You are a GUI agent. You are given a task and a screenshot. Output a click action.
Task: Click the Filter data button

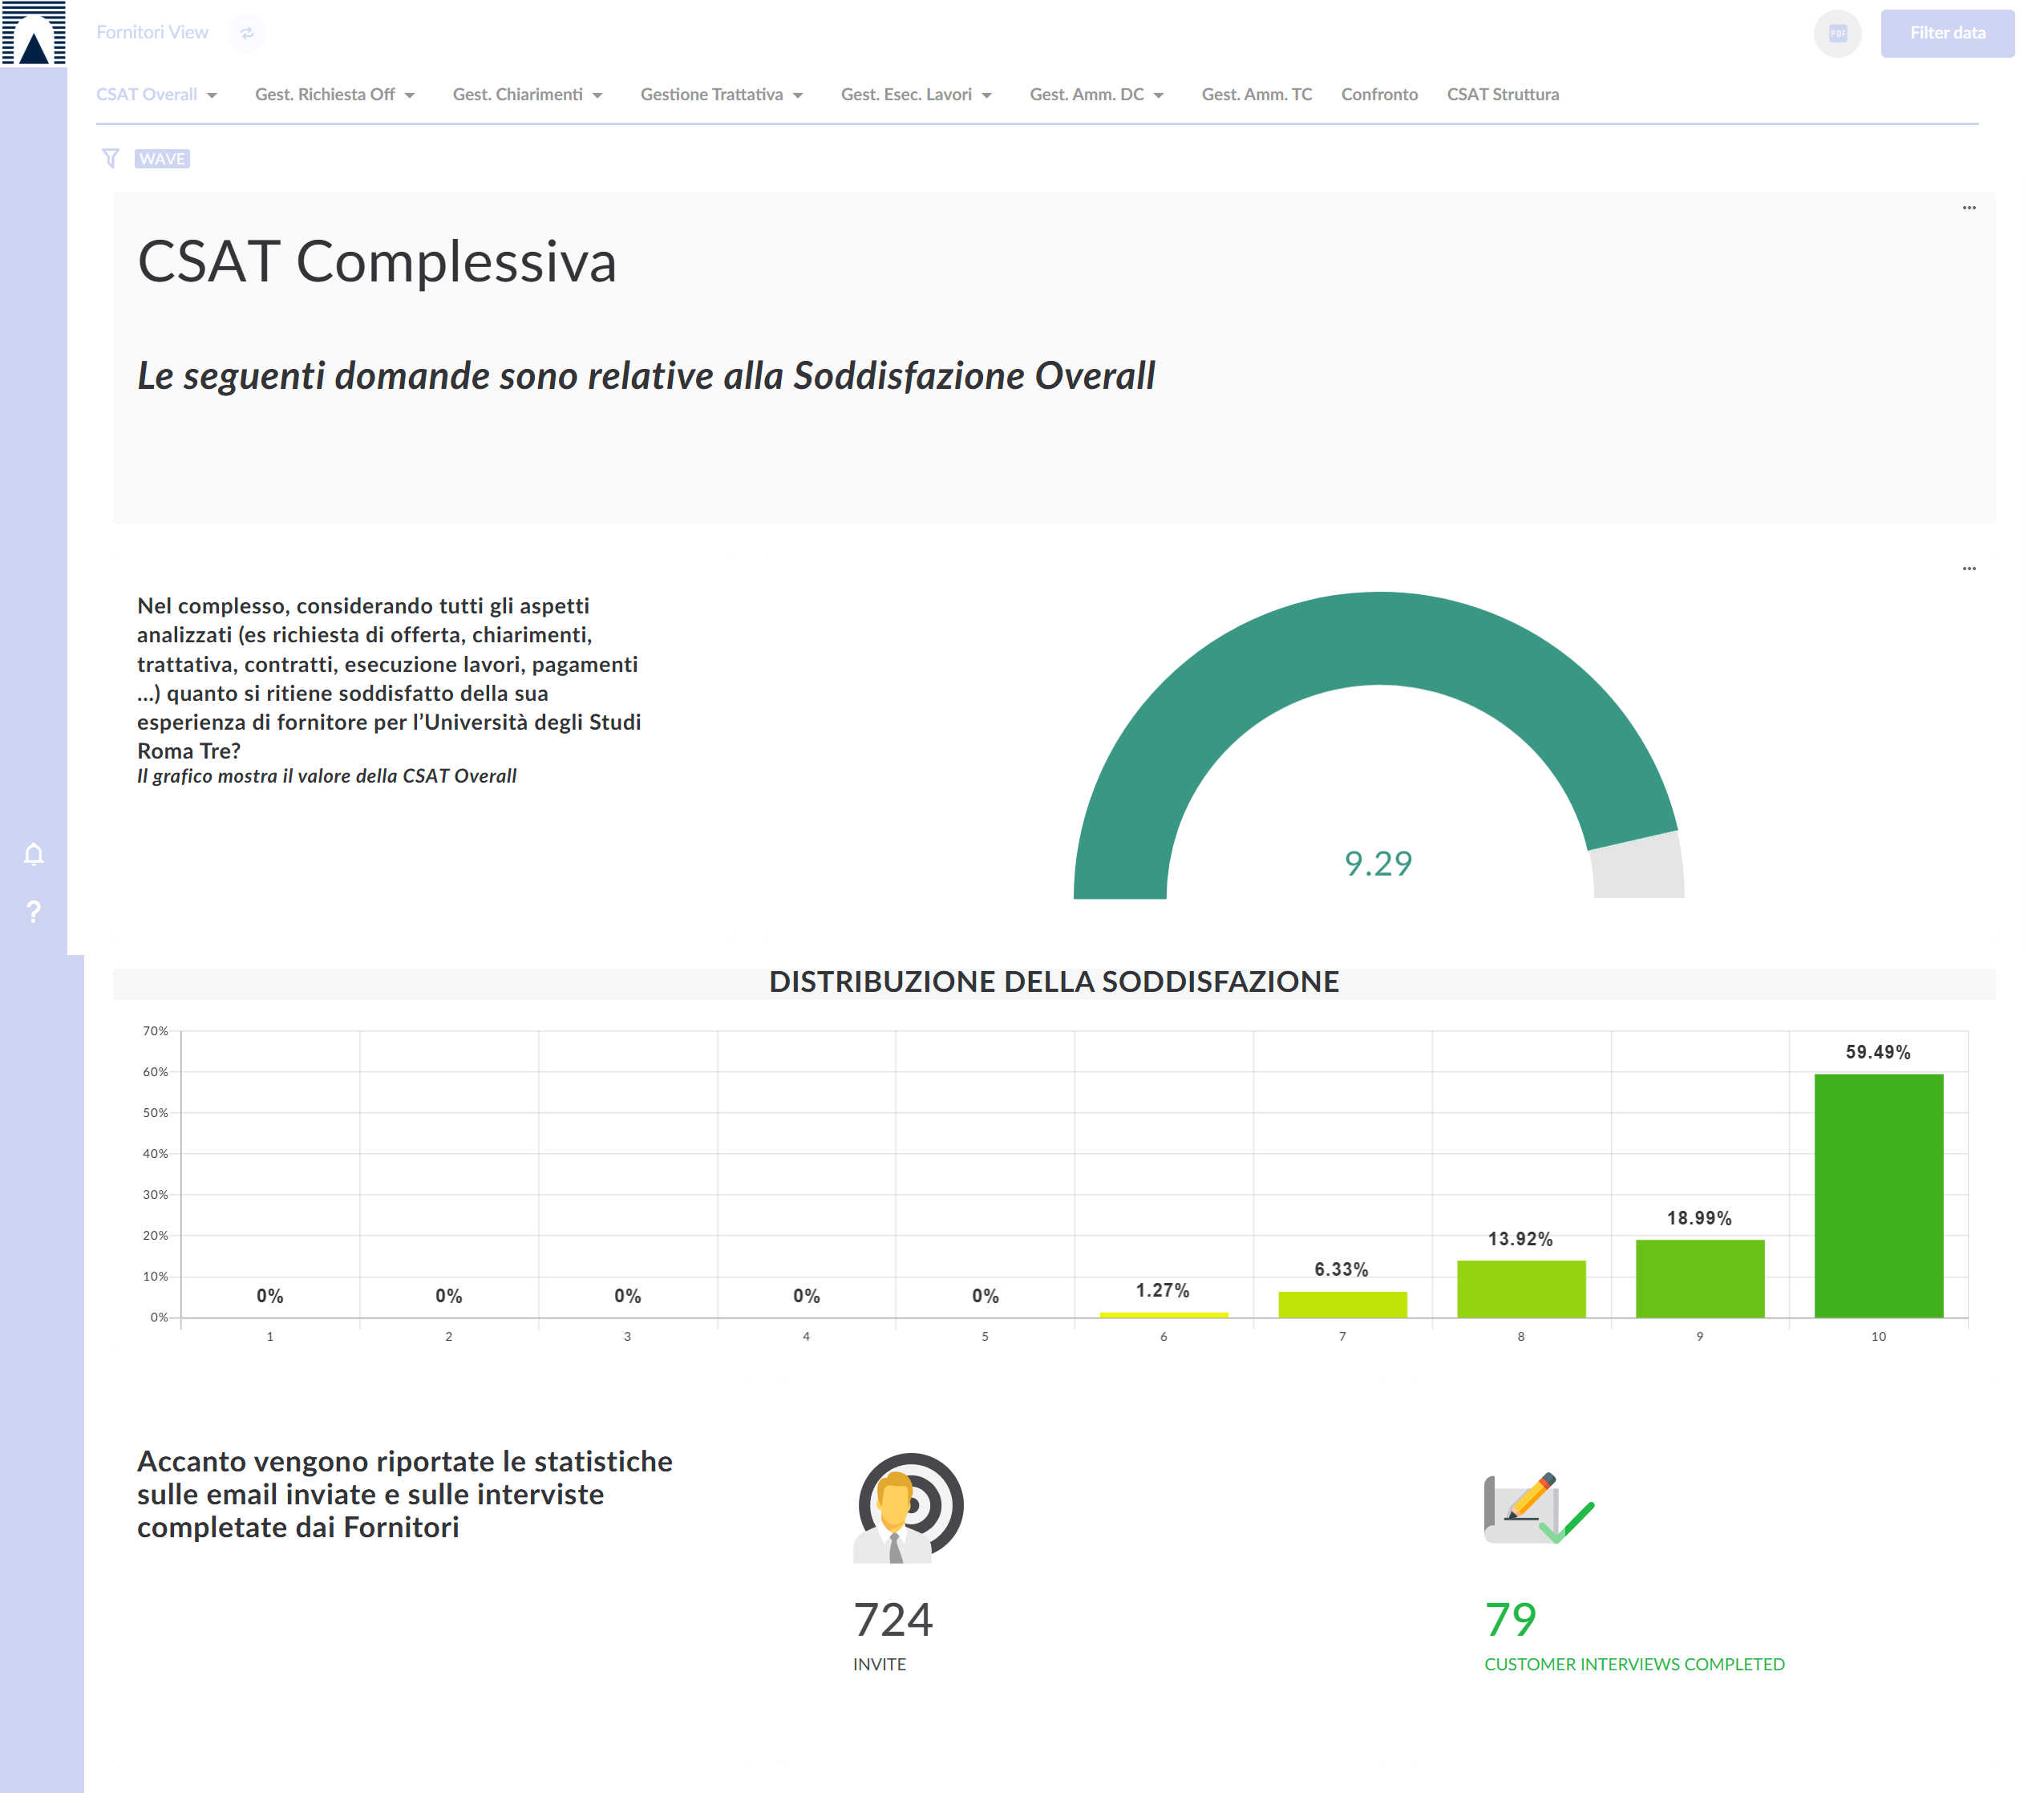1946,33
